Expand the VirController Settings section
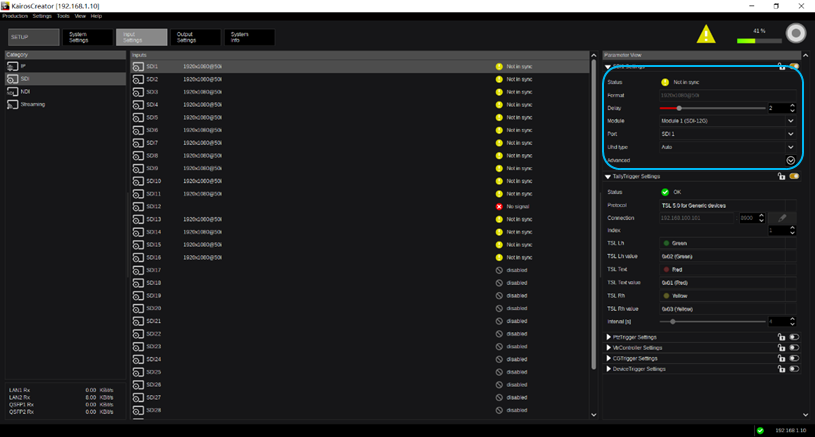 point(608,348)
